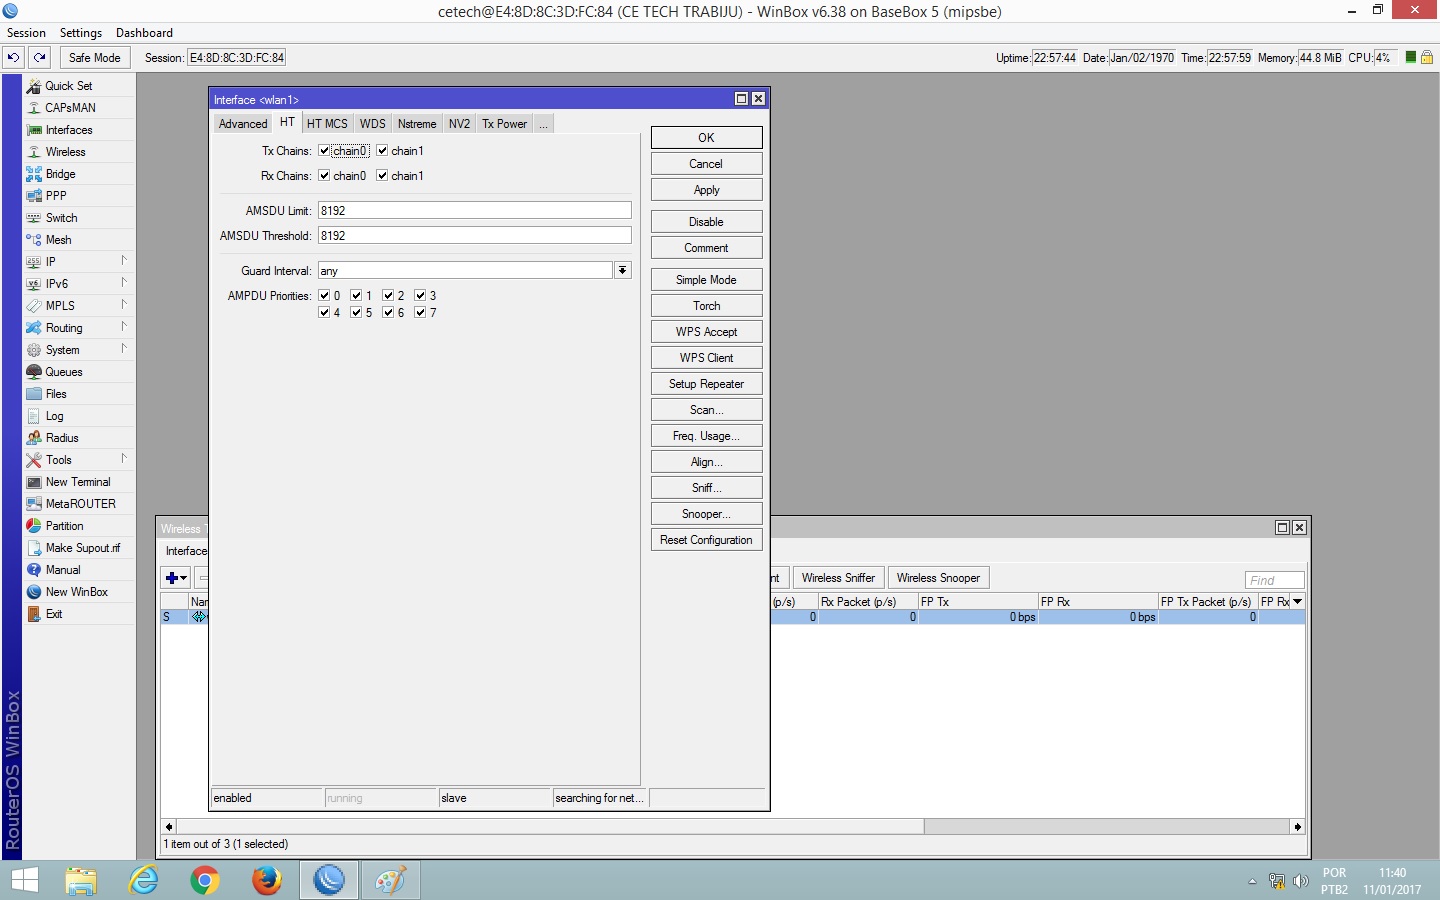Open the Guard Interval dropdown arrow
This screenshot has height=900, width=1440.
point(623,271)
